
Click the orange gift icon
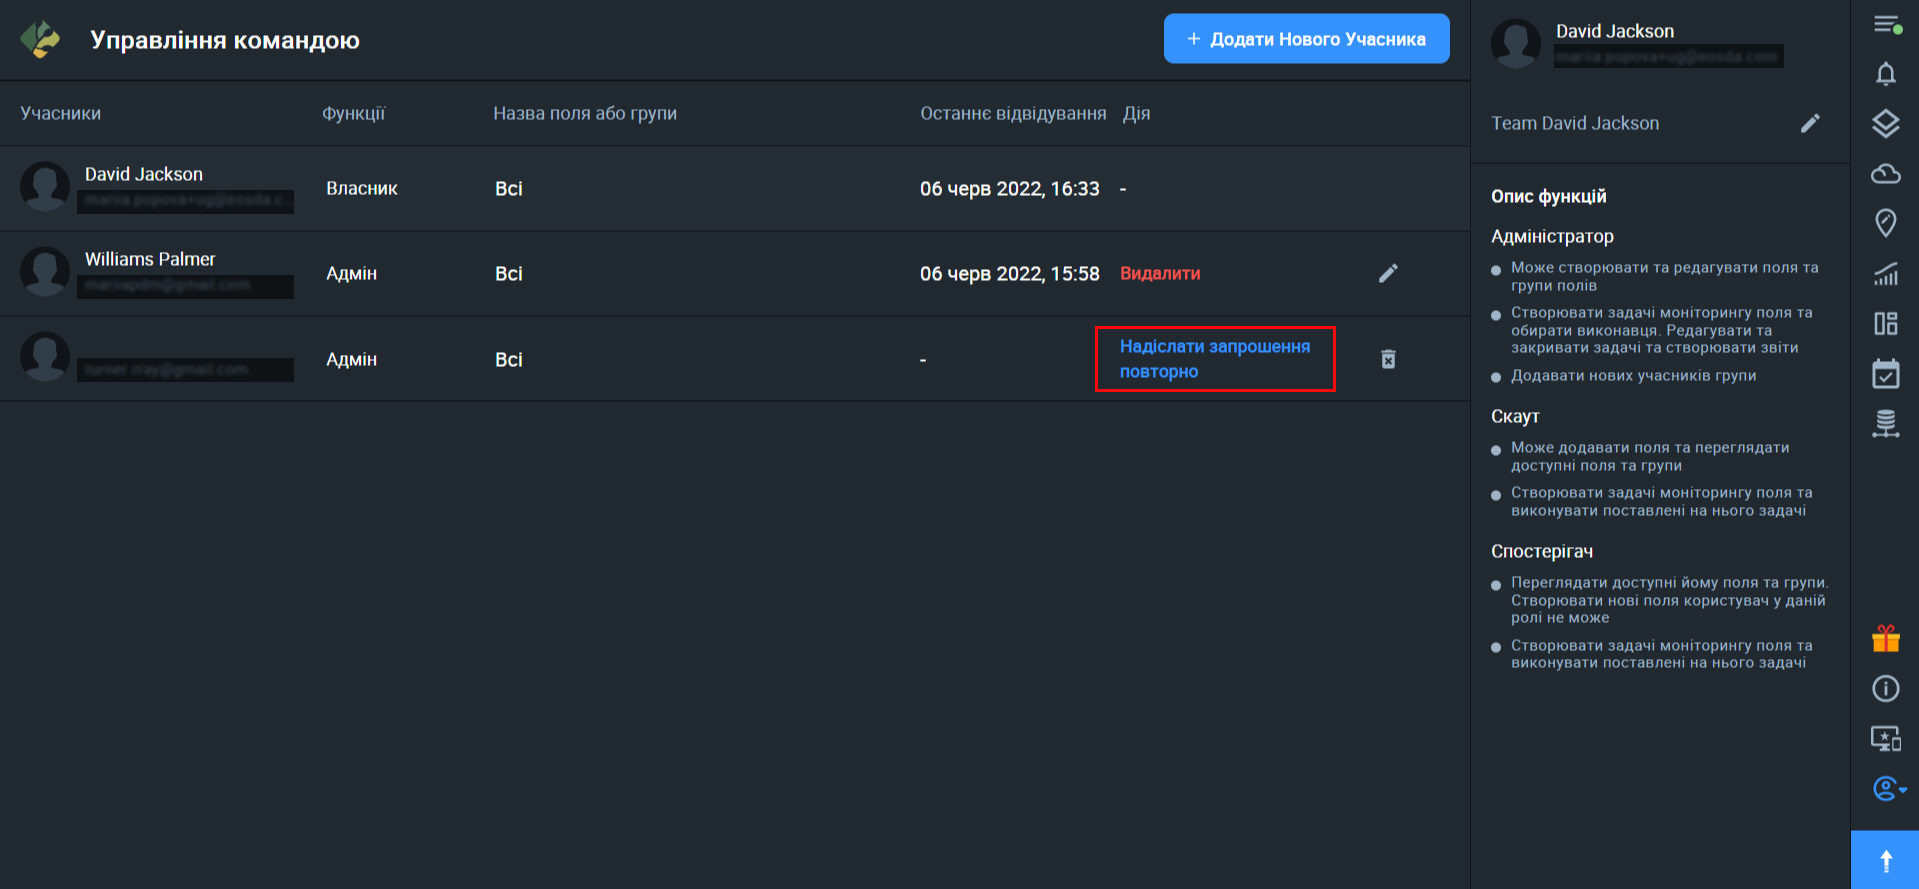click(1885, 638)
